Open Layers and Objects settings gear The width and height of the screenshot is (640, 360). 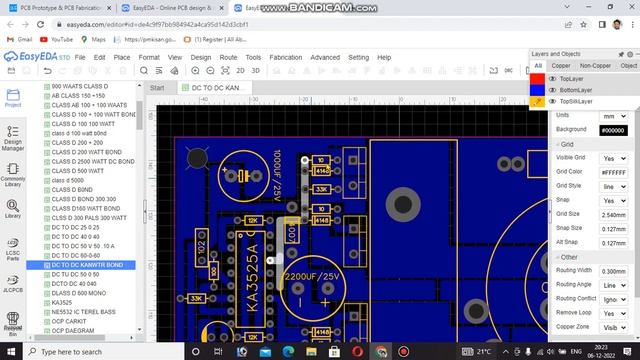(x=630, y=54)
